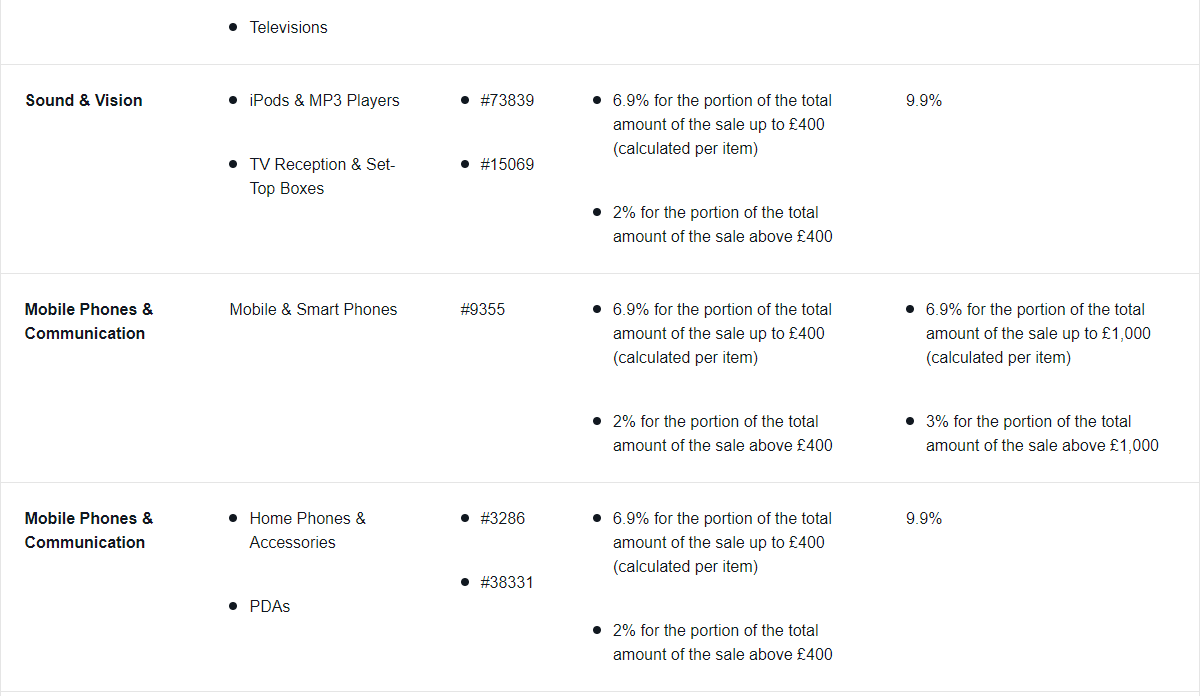
Task: Click the 9.9% fee in Sound & Vision row
Action: coord(924,100)
